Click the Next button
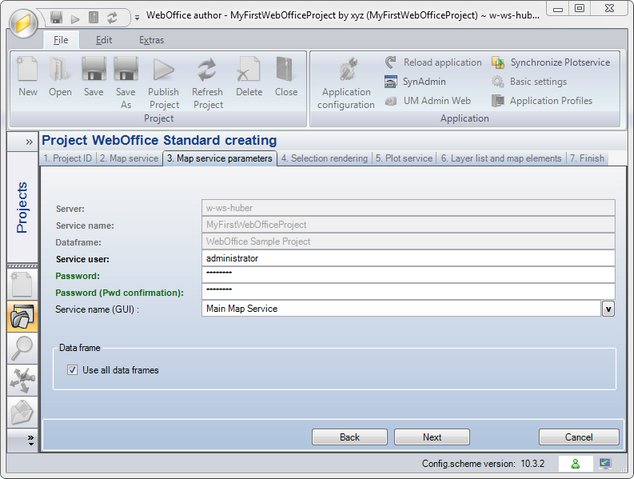Image resolution: width=634 pixels, height=479 pixels. [x=432, y=437]
